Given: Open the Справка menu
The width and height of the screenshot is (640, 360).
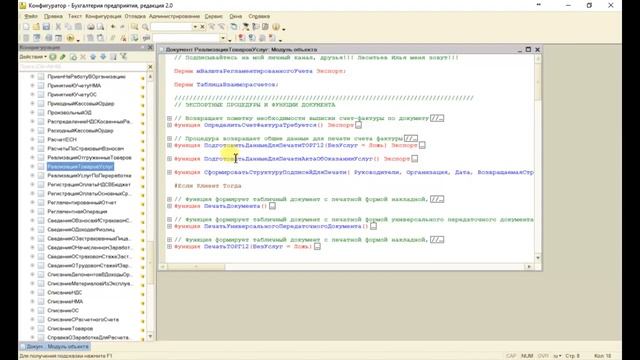Looking at the screenshot, I should point(259,16).
